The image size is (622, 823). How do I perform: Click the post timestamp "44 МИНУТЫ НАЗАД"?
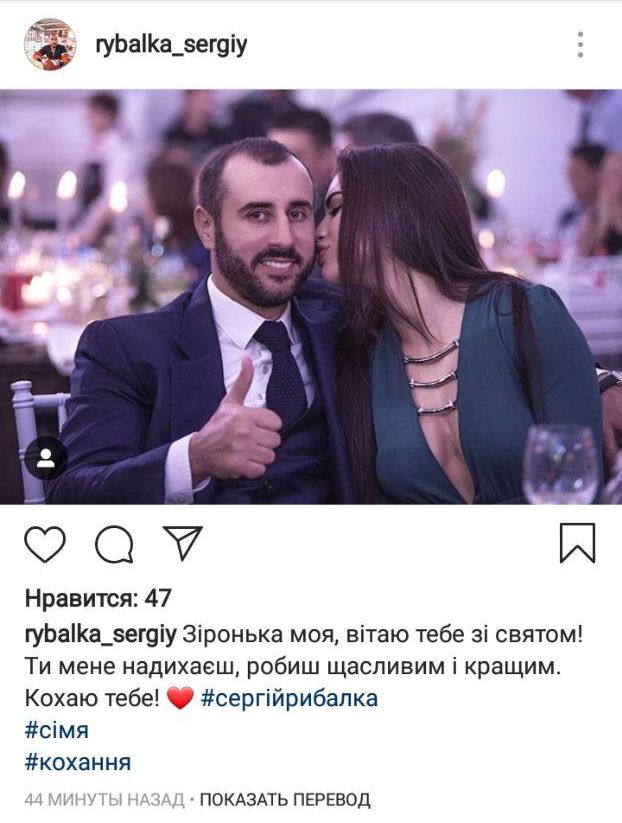[104, 800]
